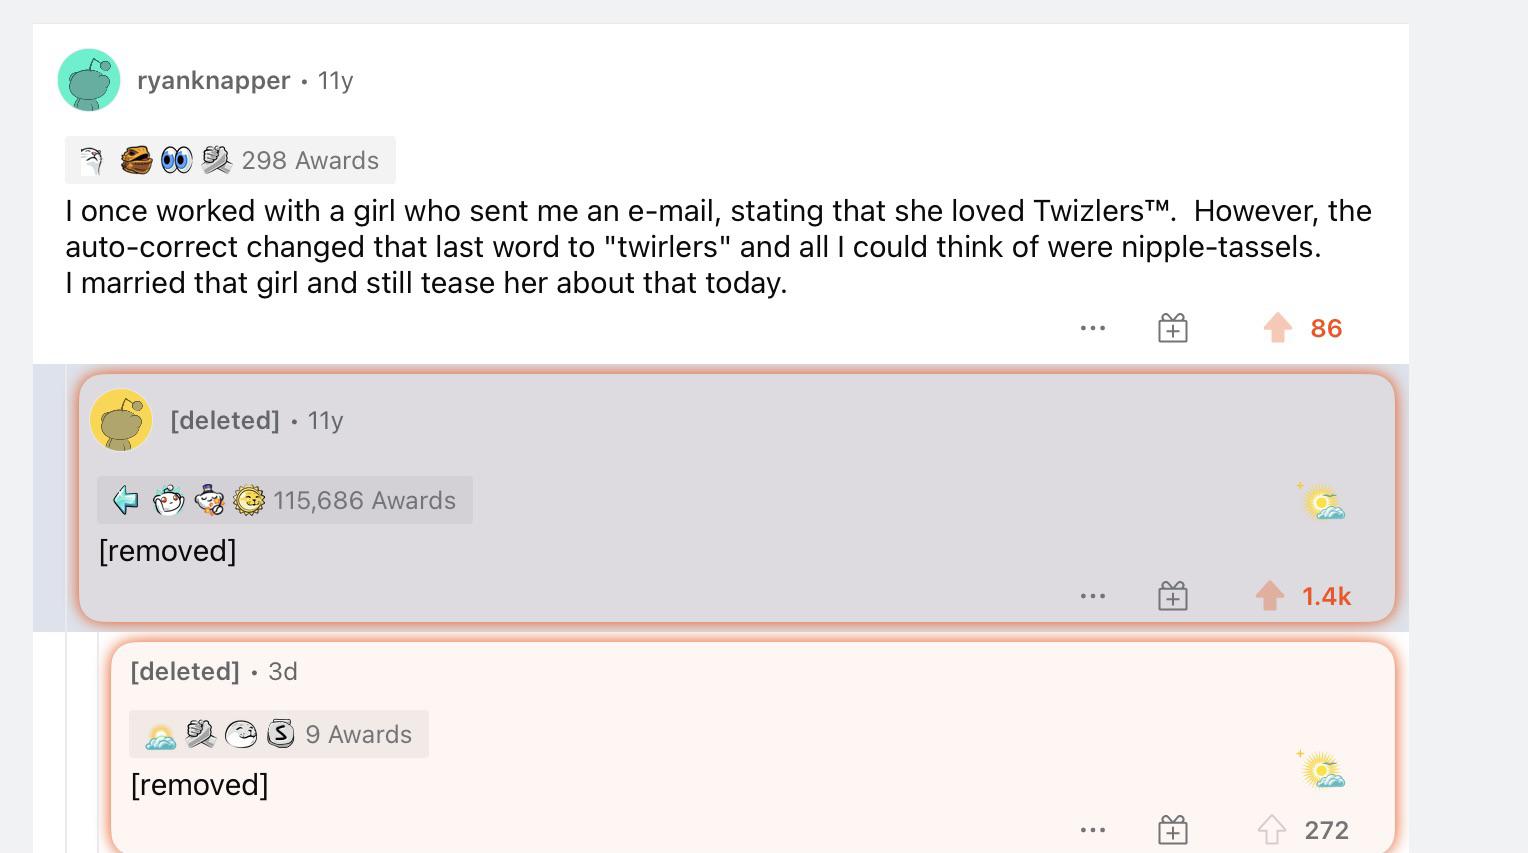This screenshot has height=853, width=1528.
Task: Click ryanknapper's snoo avatar
Action: [x=89, y=80]
